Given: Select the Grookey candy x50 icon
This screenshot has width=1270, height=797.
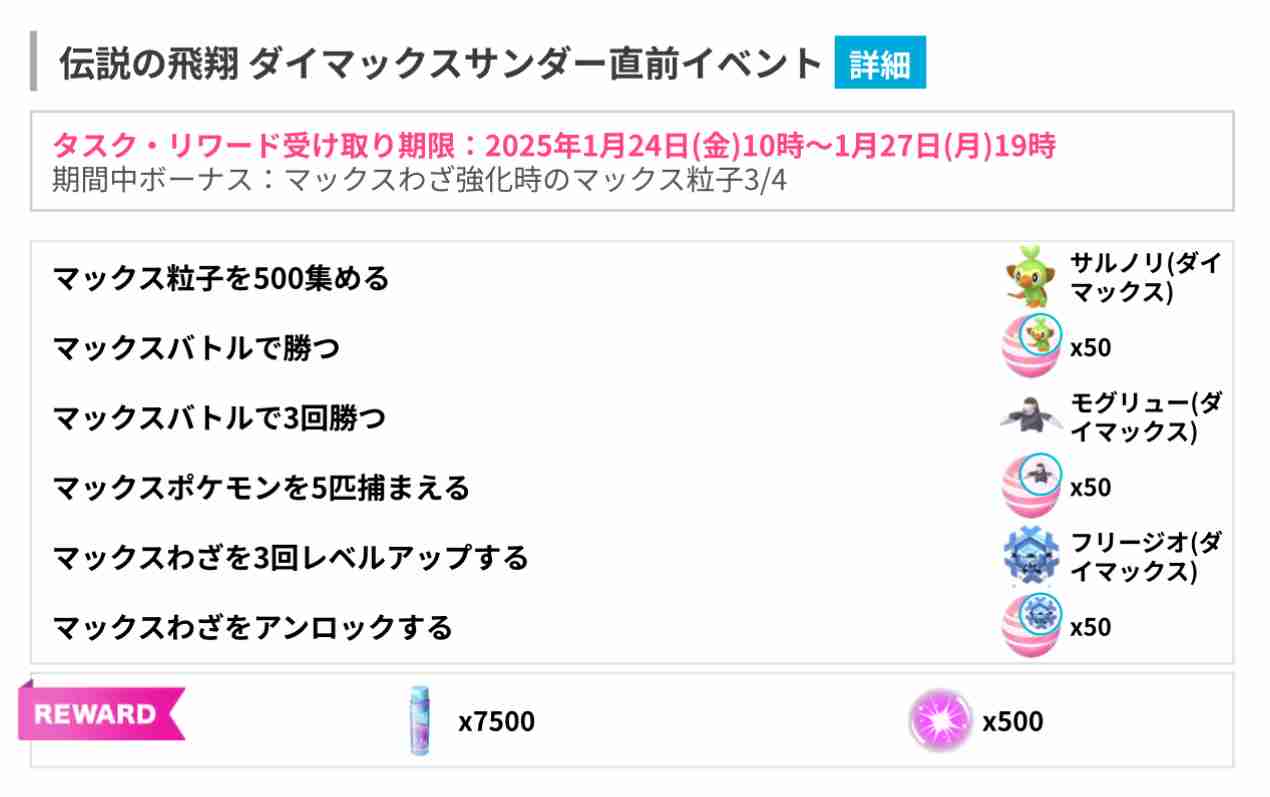Looking at the screenshot, I should (1031, 347).
